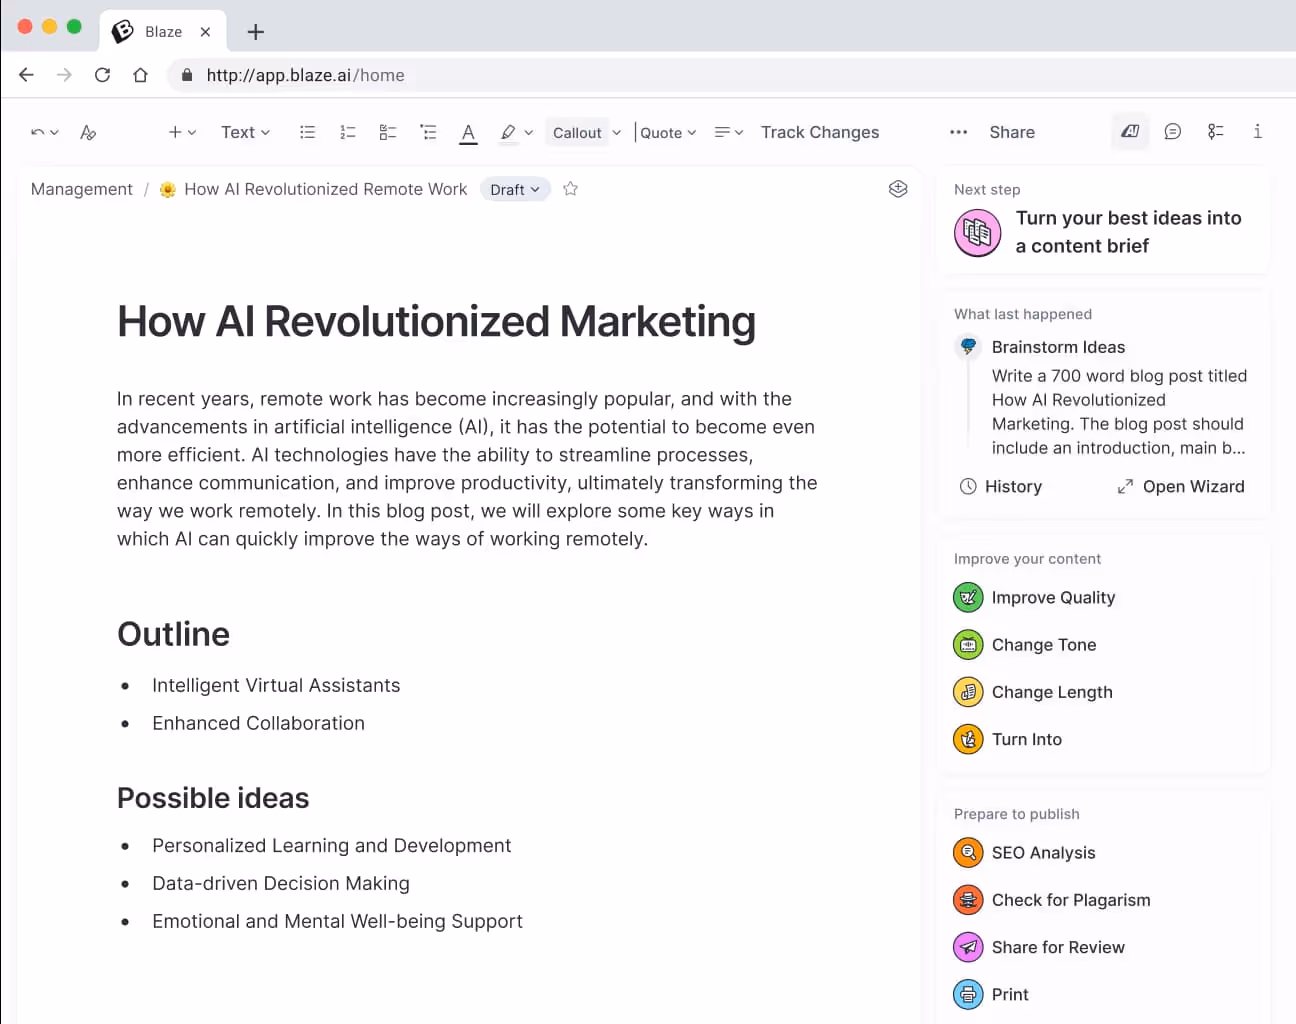Select the Check for Plagarism icon
The image size is (1296, 1024).
tap(967, 899)
